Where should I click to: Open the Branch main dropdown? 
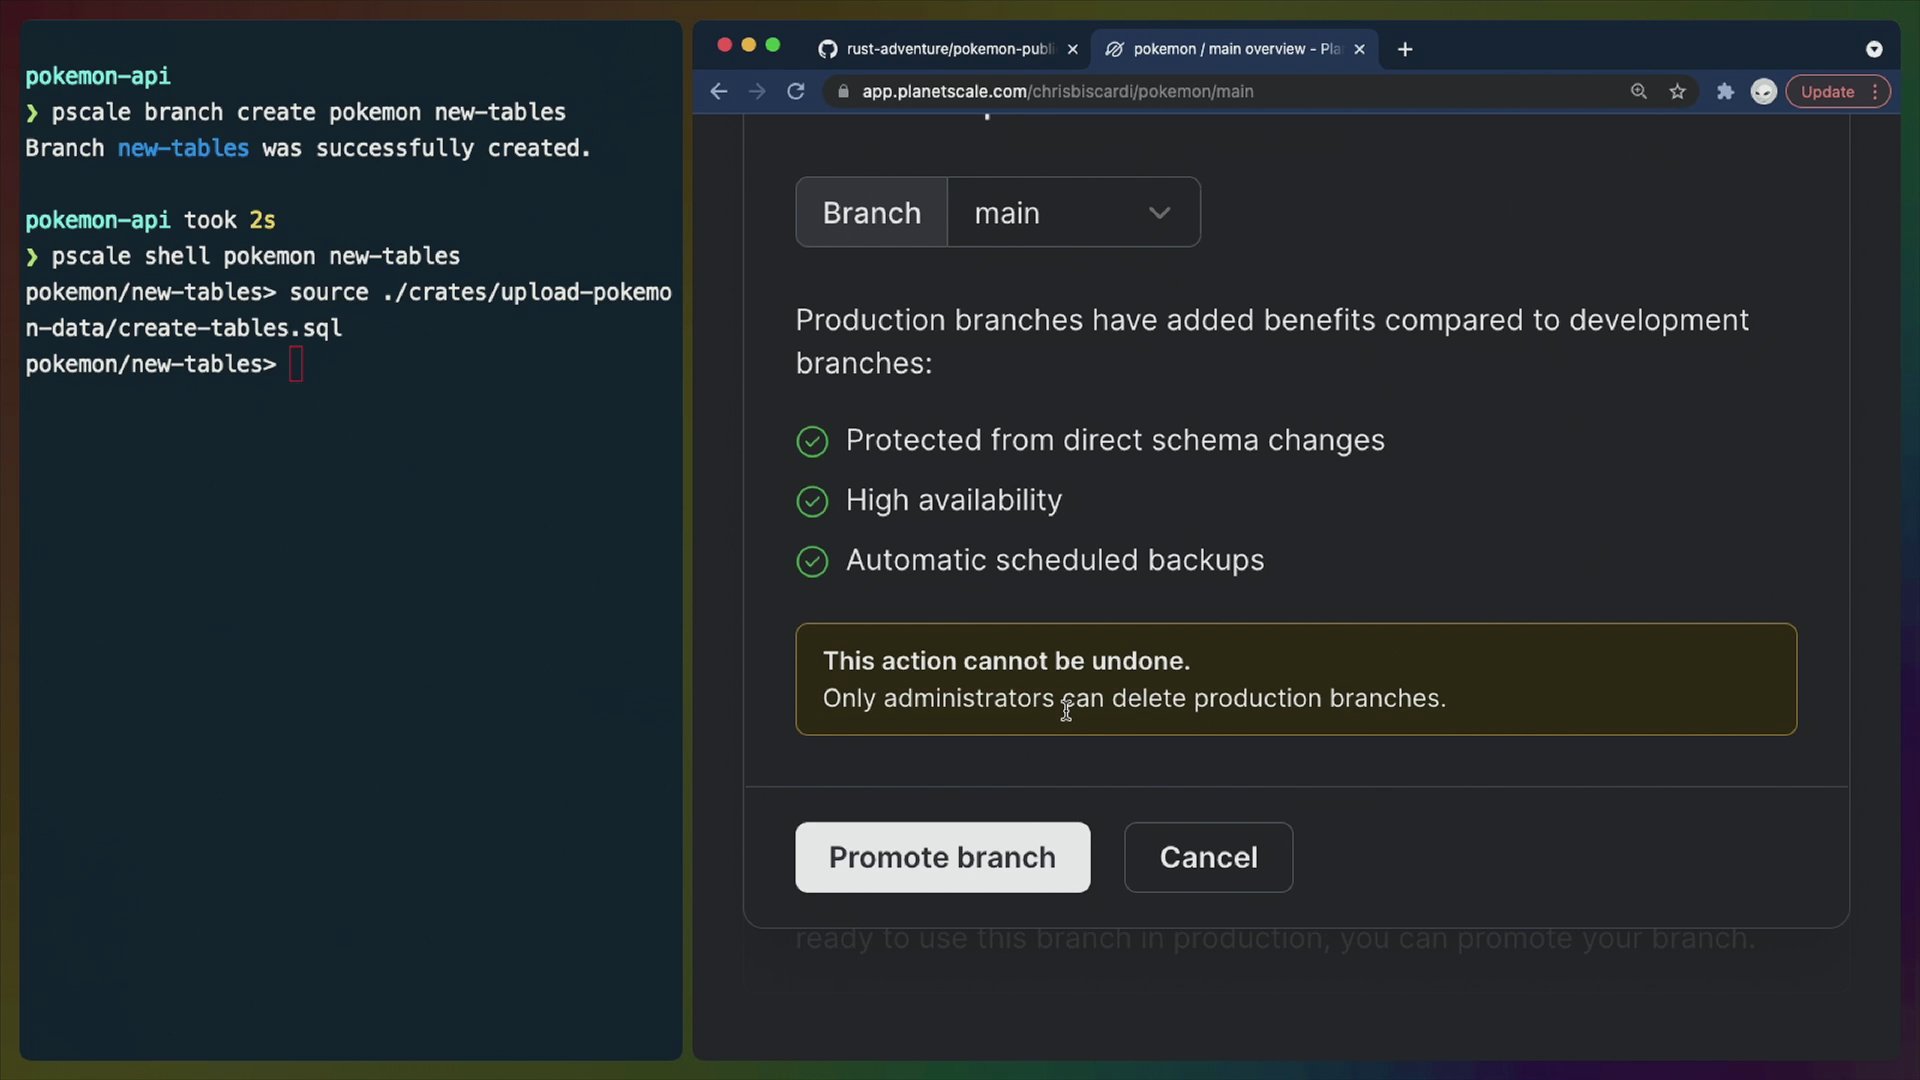point(1073,212)
